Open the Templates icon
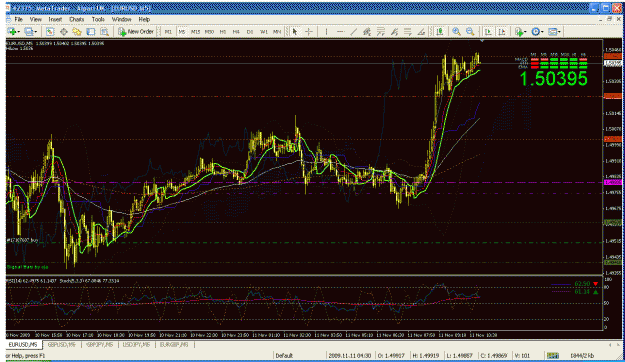Image resolution: width=625 pixels, height=362 pixels. [x=552, y=31]
